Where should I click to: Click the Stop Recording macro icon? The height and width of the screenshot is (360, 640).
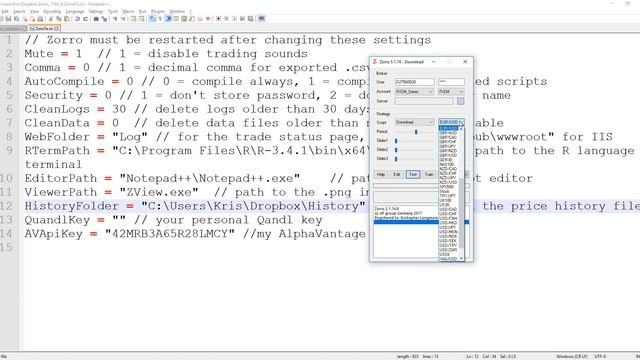point(227,19)
